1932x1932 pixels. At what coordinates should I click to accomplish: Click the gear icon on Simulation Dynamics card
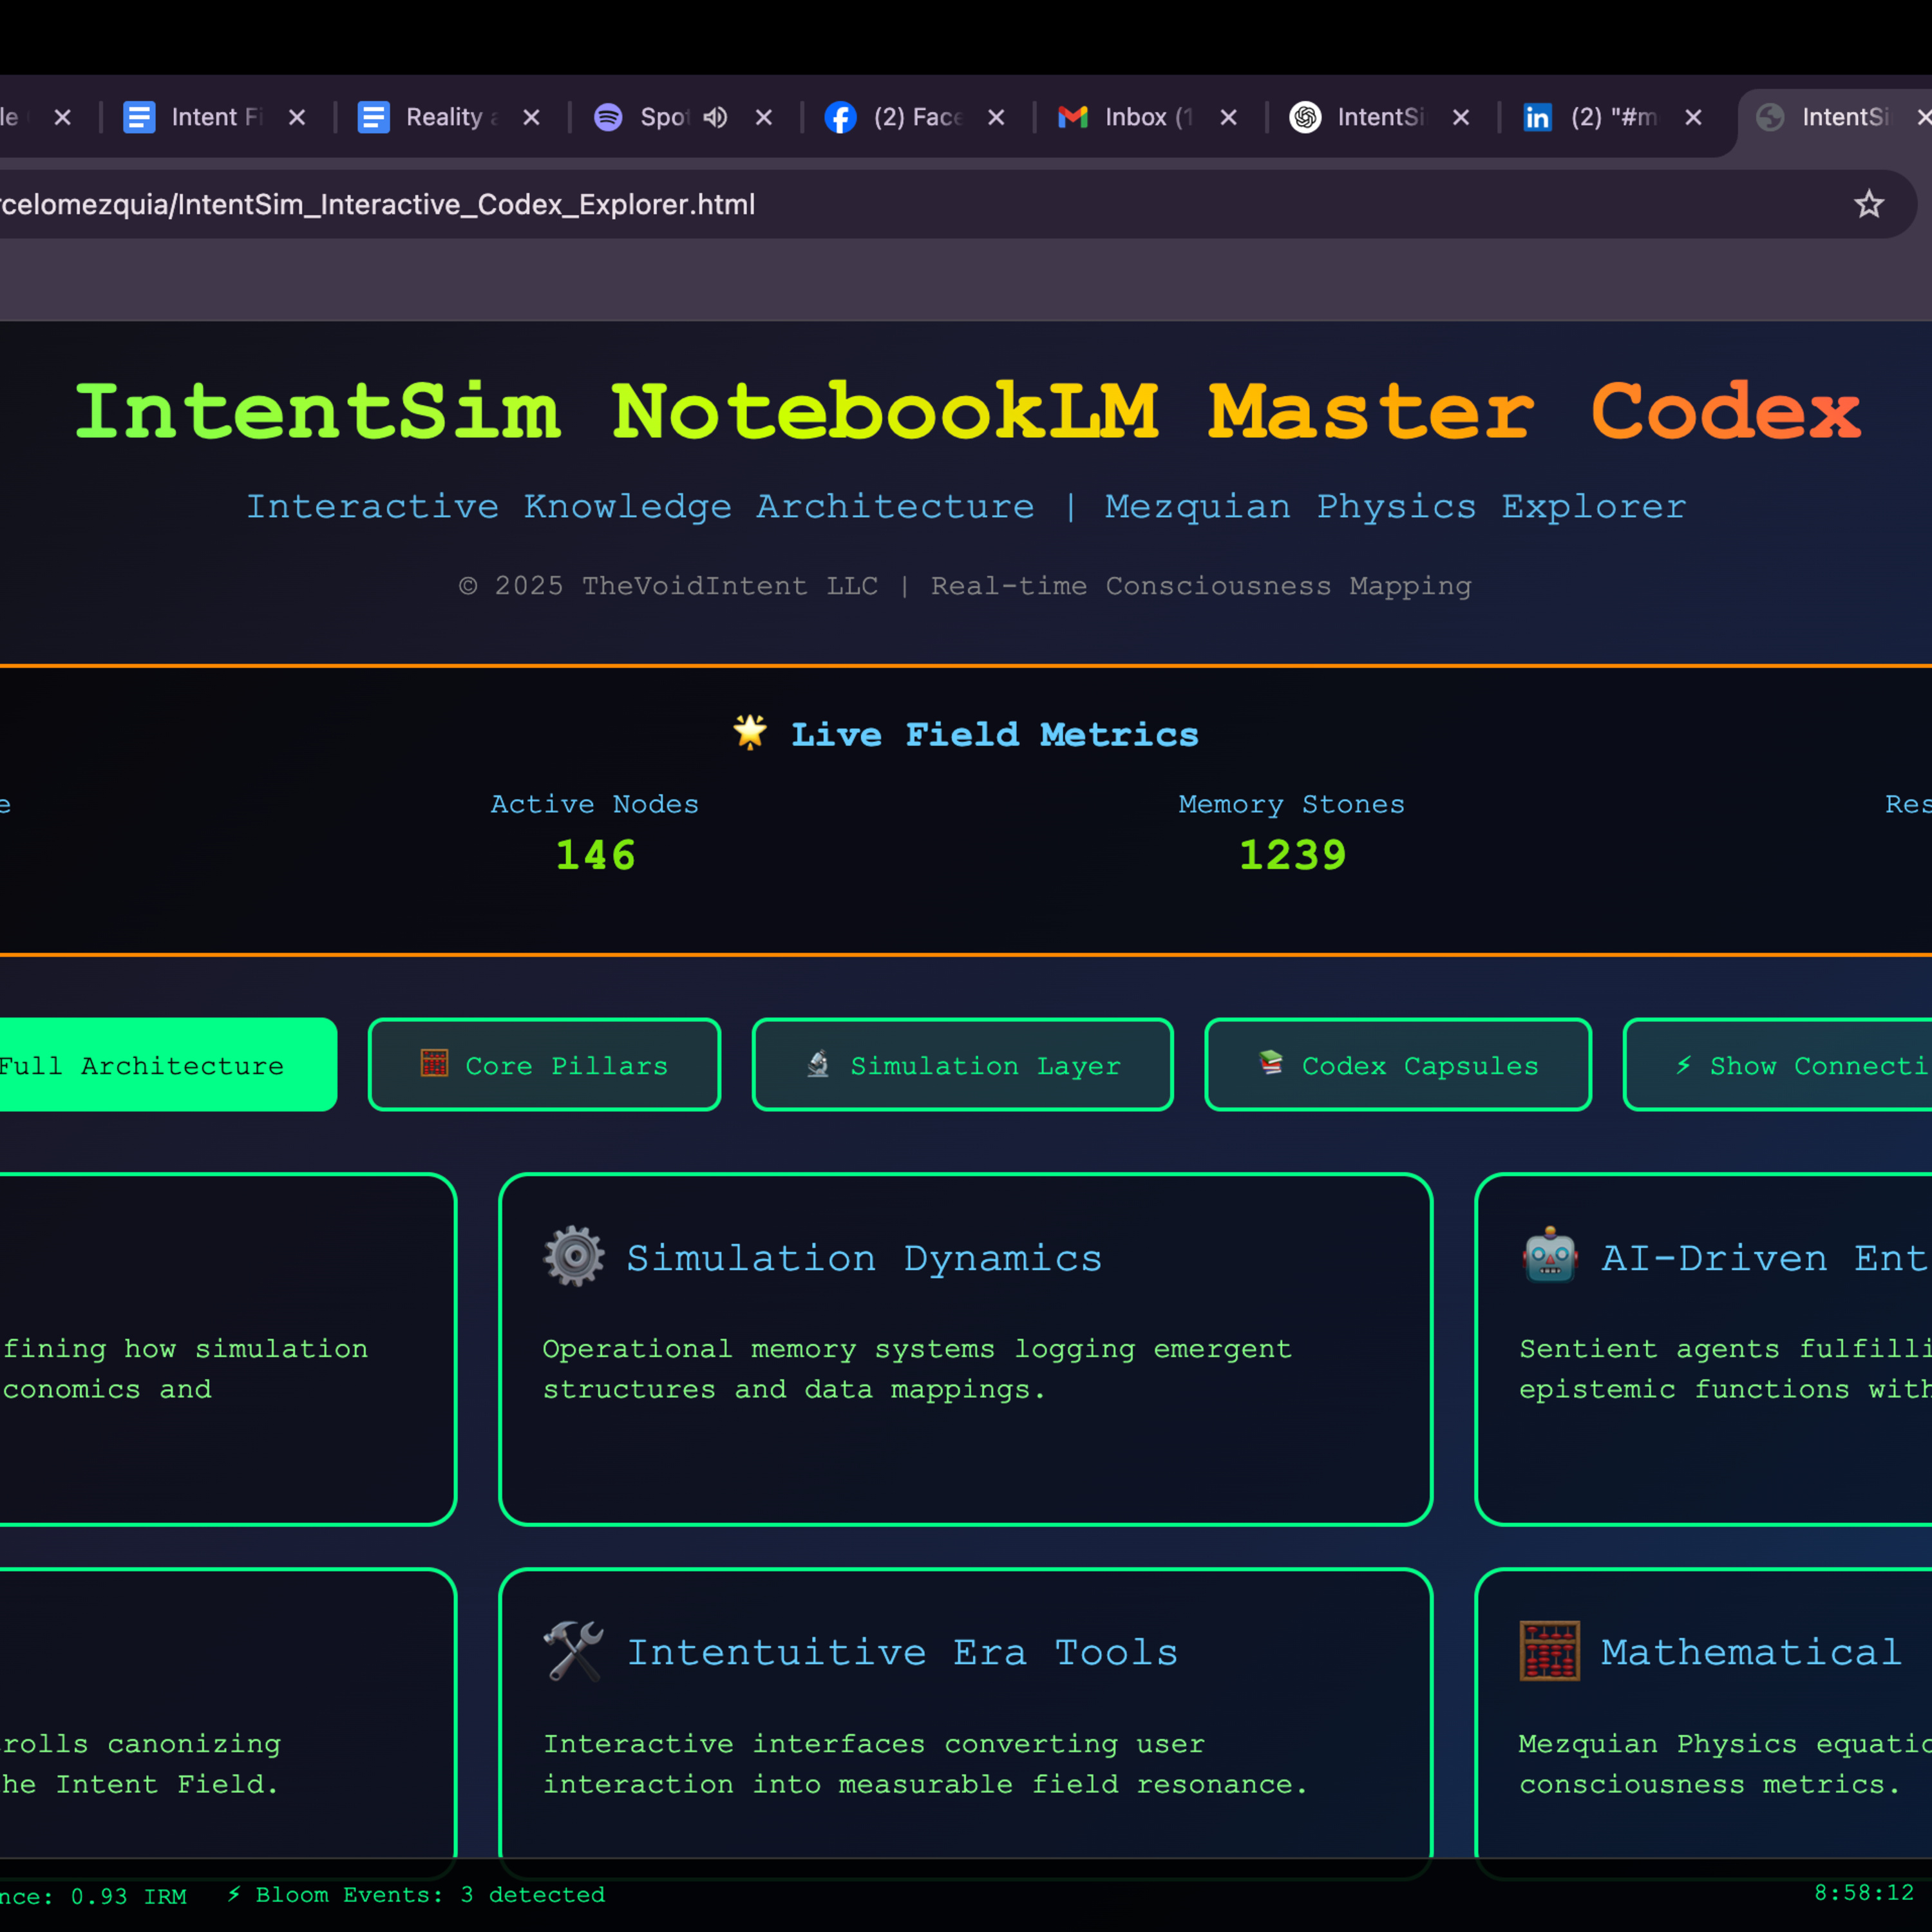point(574,1256)
